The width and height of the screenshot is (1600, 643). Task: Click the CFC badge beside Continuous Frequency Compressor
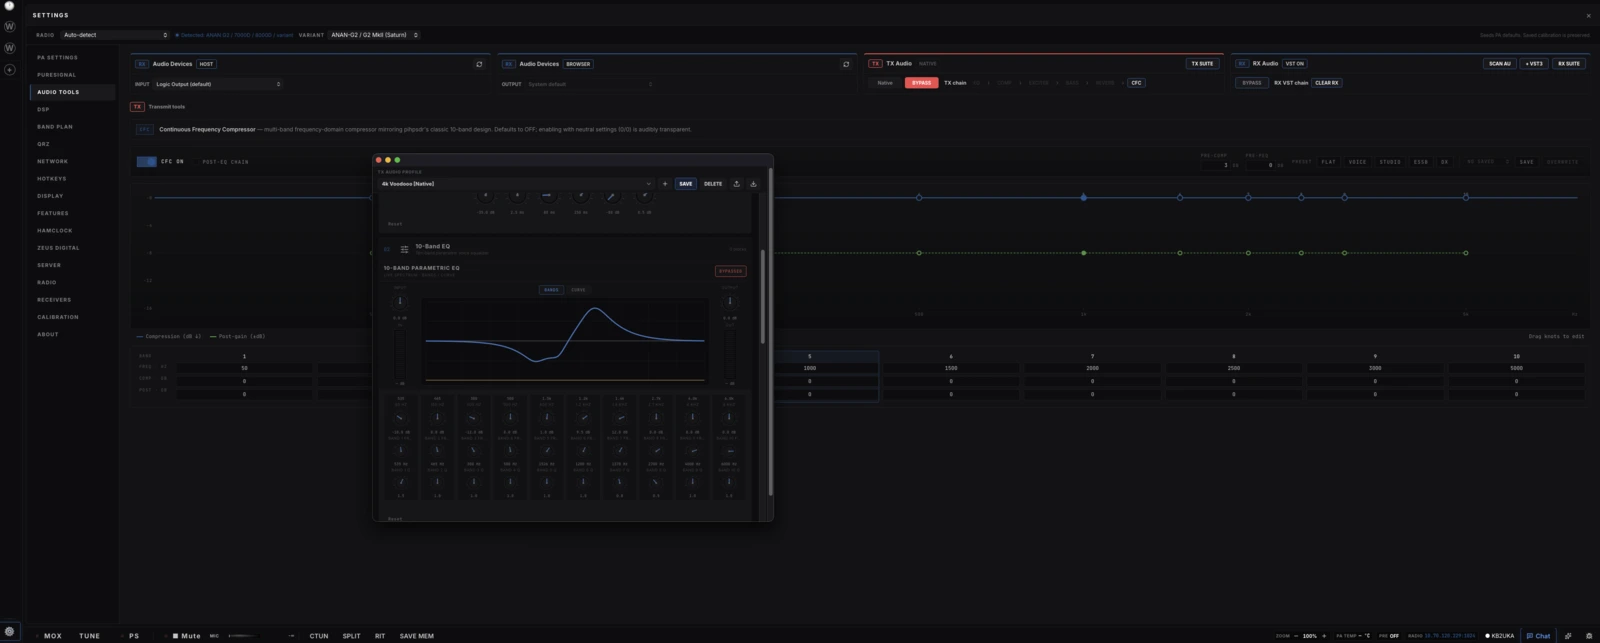click(x=145, y=130)
